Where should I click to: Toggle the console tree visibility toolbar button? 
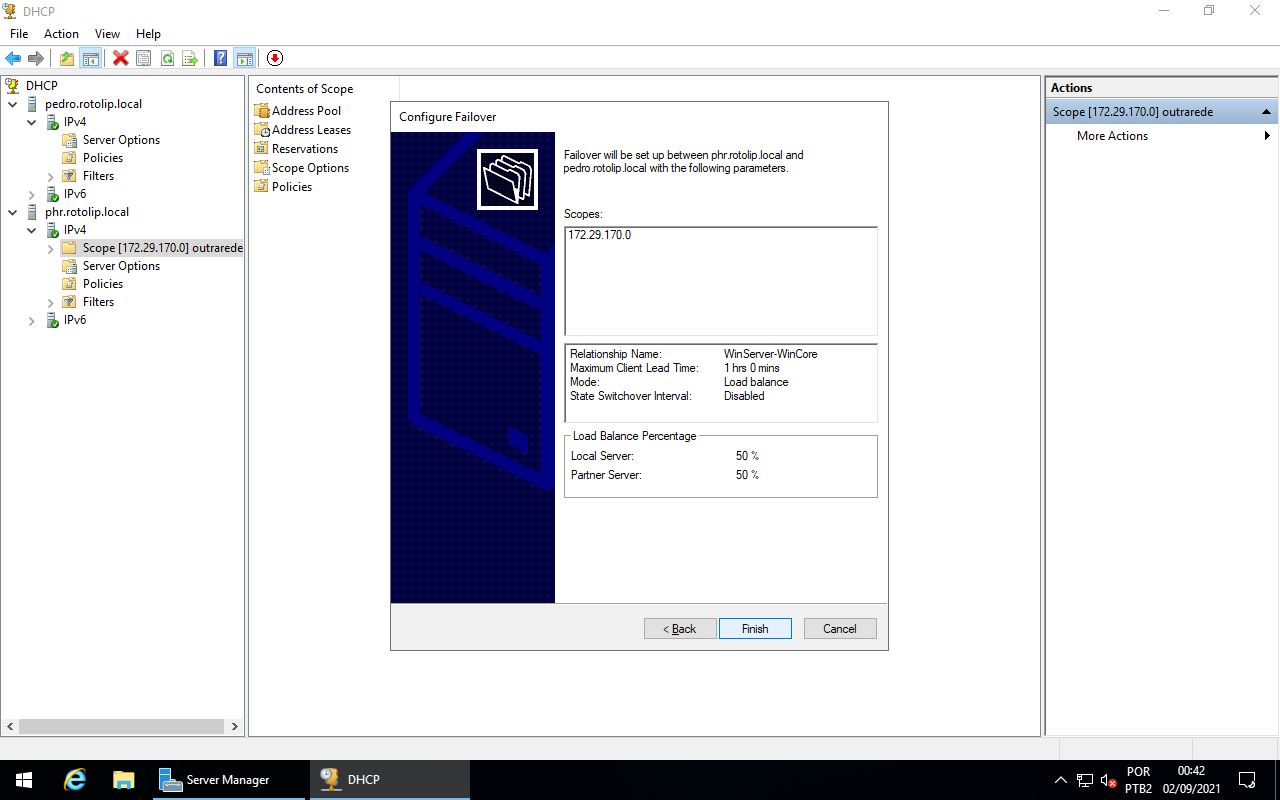coord(91,57)
